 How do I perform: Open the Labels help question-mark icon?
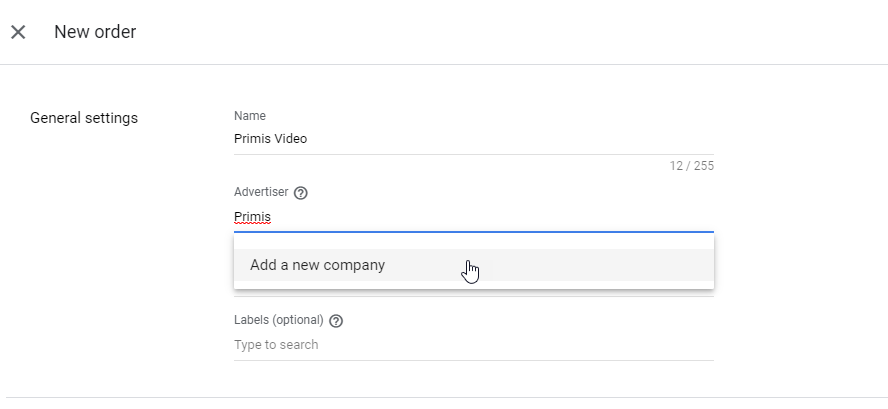(x=336, y=321)
